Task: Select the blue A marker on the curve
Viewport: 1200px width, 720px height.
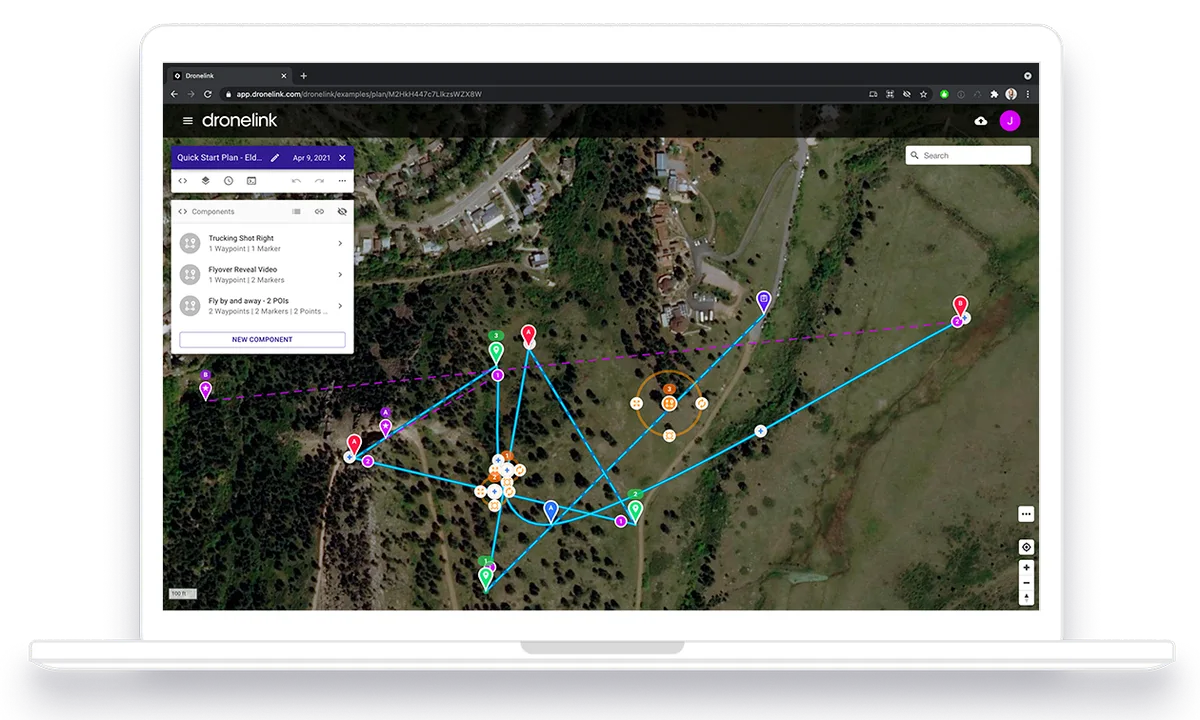Action: (x=550, y=510)
